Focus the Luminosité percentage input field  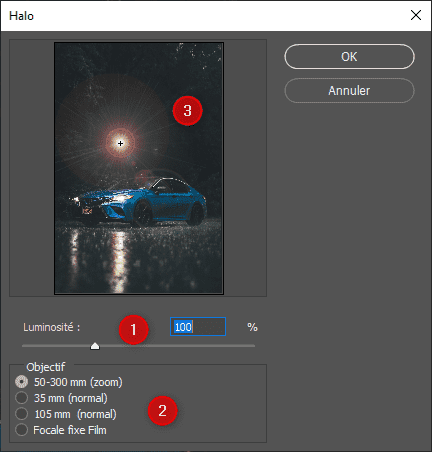pyautogui.click(x=198, y=327)
